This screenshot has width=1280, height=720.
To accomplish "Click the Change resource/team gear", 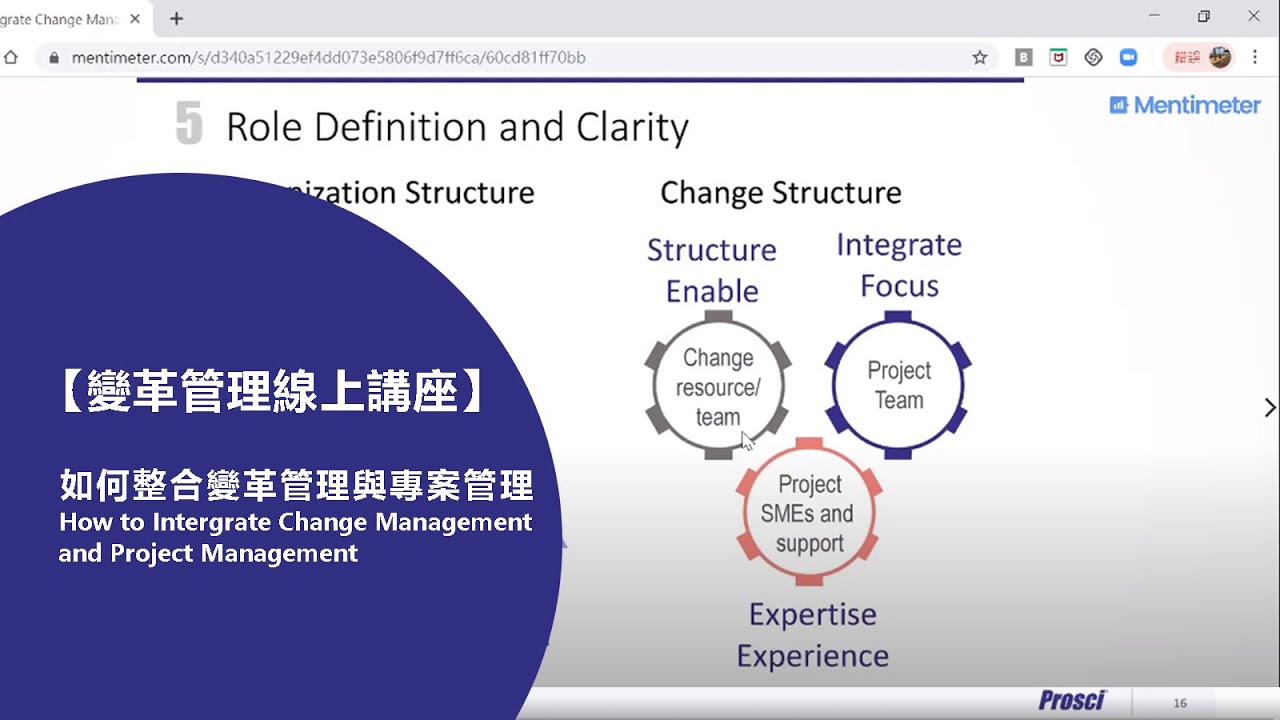I will 718,387.
